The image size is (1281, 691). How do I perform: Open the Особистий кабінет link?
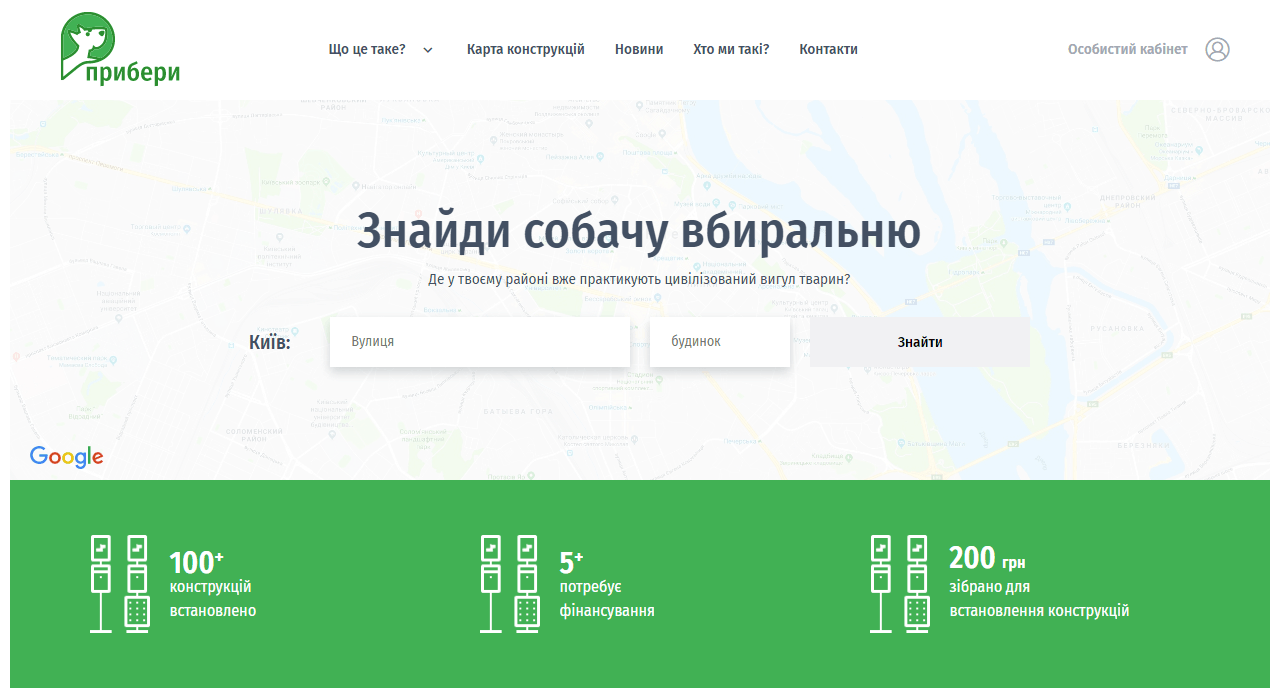1127,49
